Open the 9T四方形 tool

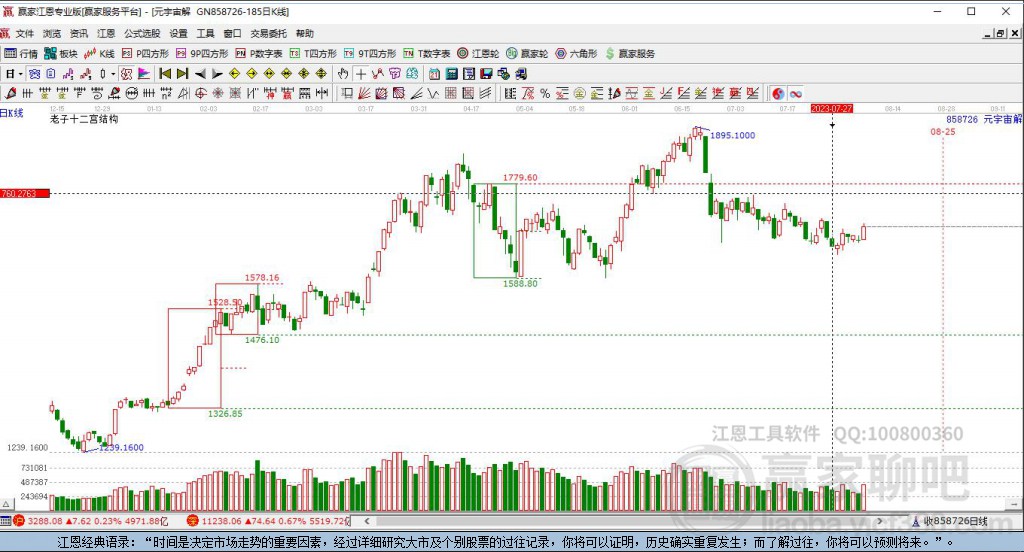point(370,54)
